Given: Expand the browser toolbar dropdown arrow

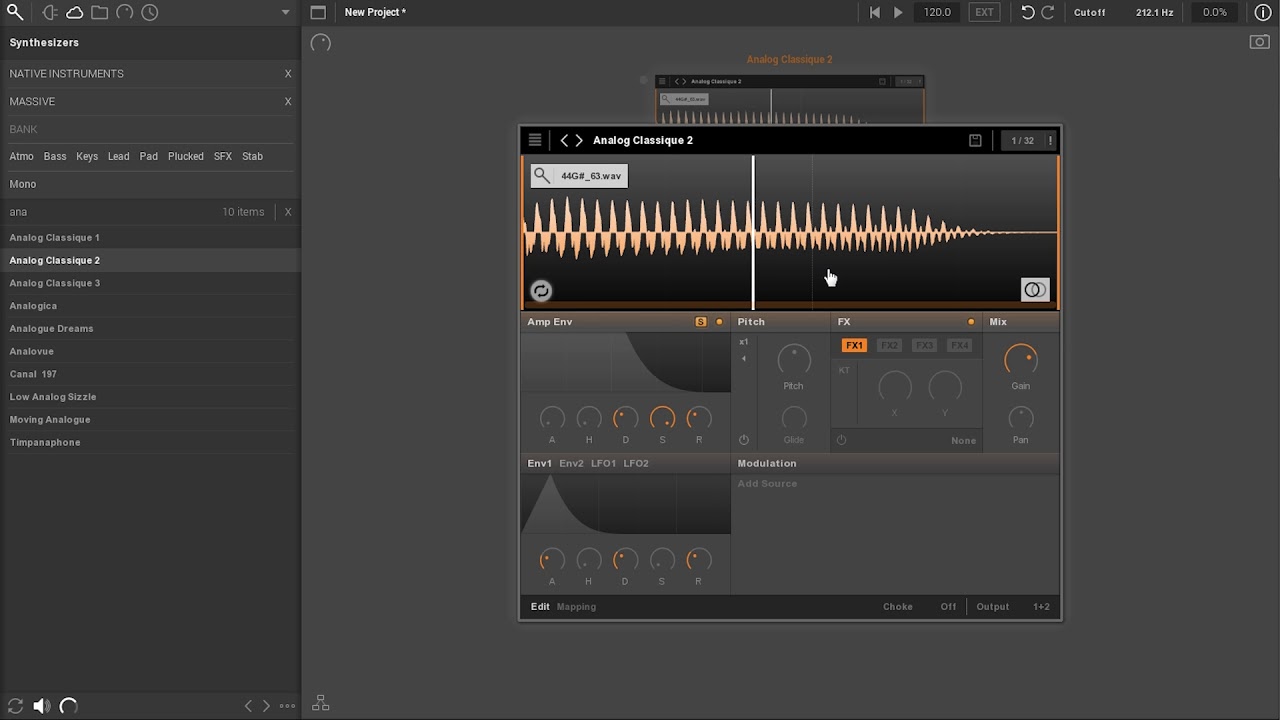Looking at the screenshot, I should point(285,13).
